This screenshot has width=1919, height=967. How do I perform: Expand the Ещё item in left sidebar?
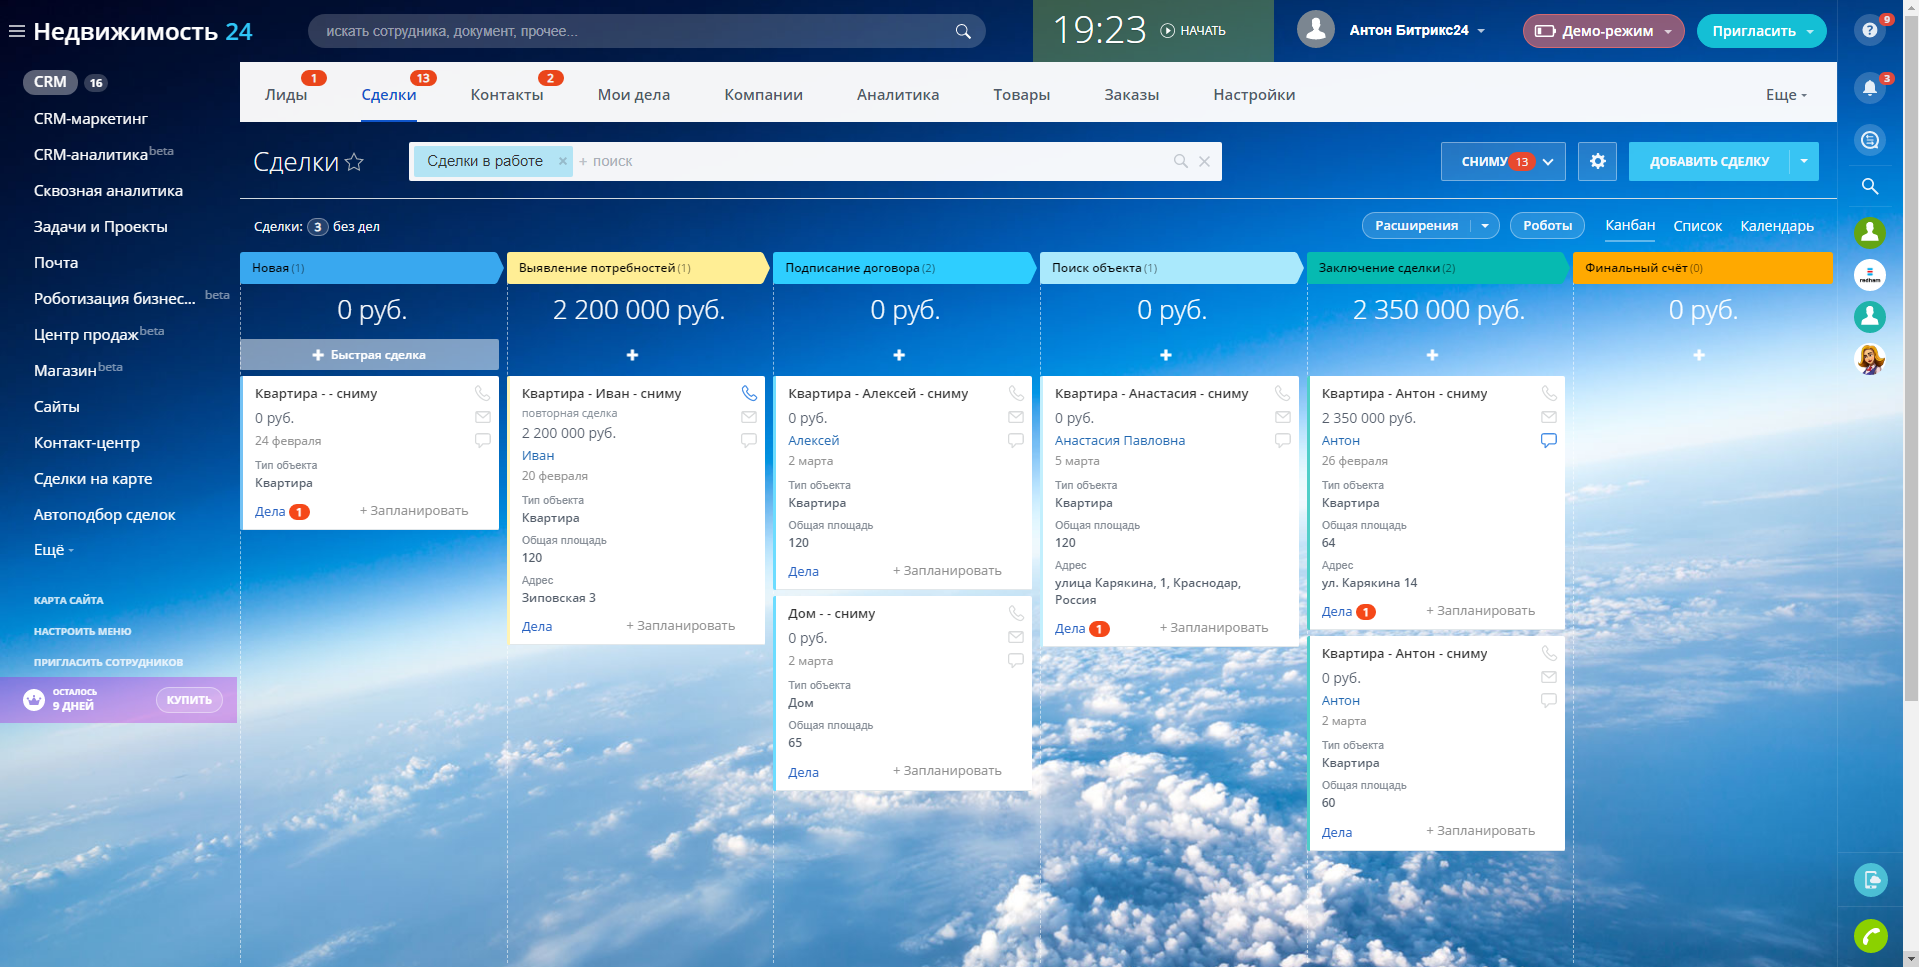coord(54,550)
